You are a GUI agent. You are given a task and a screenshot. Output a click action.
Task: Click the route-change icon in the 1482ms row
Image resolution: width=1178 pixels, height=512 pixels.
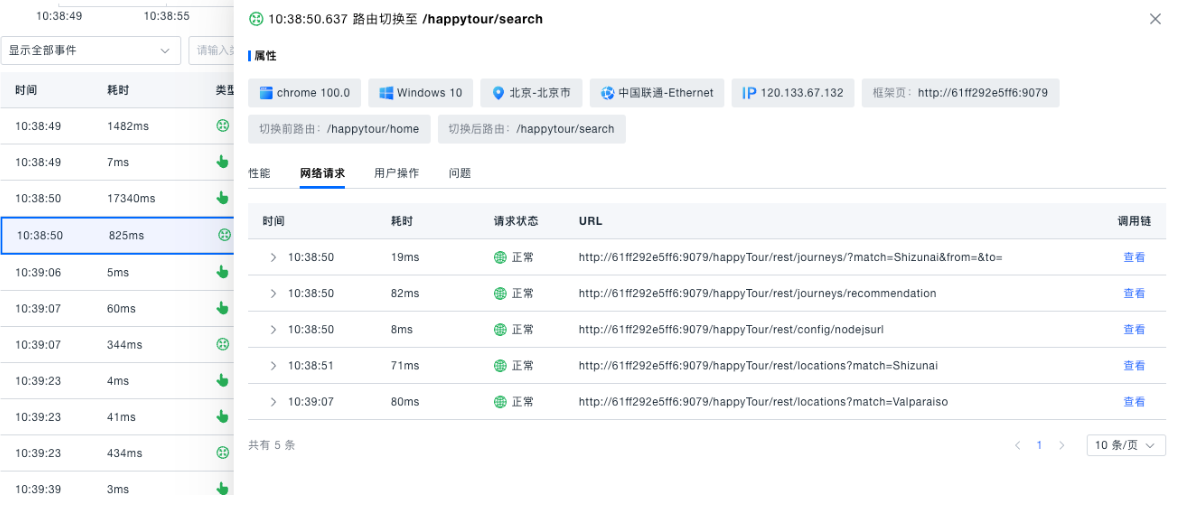tap(224, 126)
